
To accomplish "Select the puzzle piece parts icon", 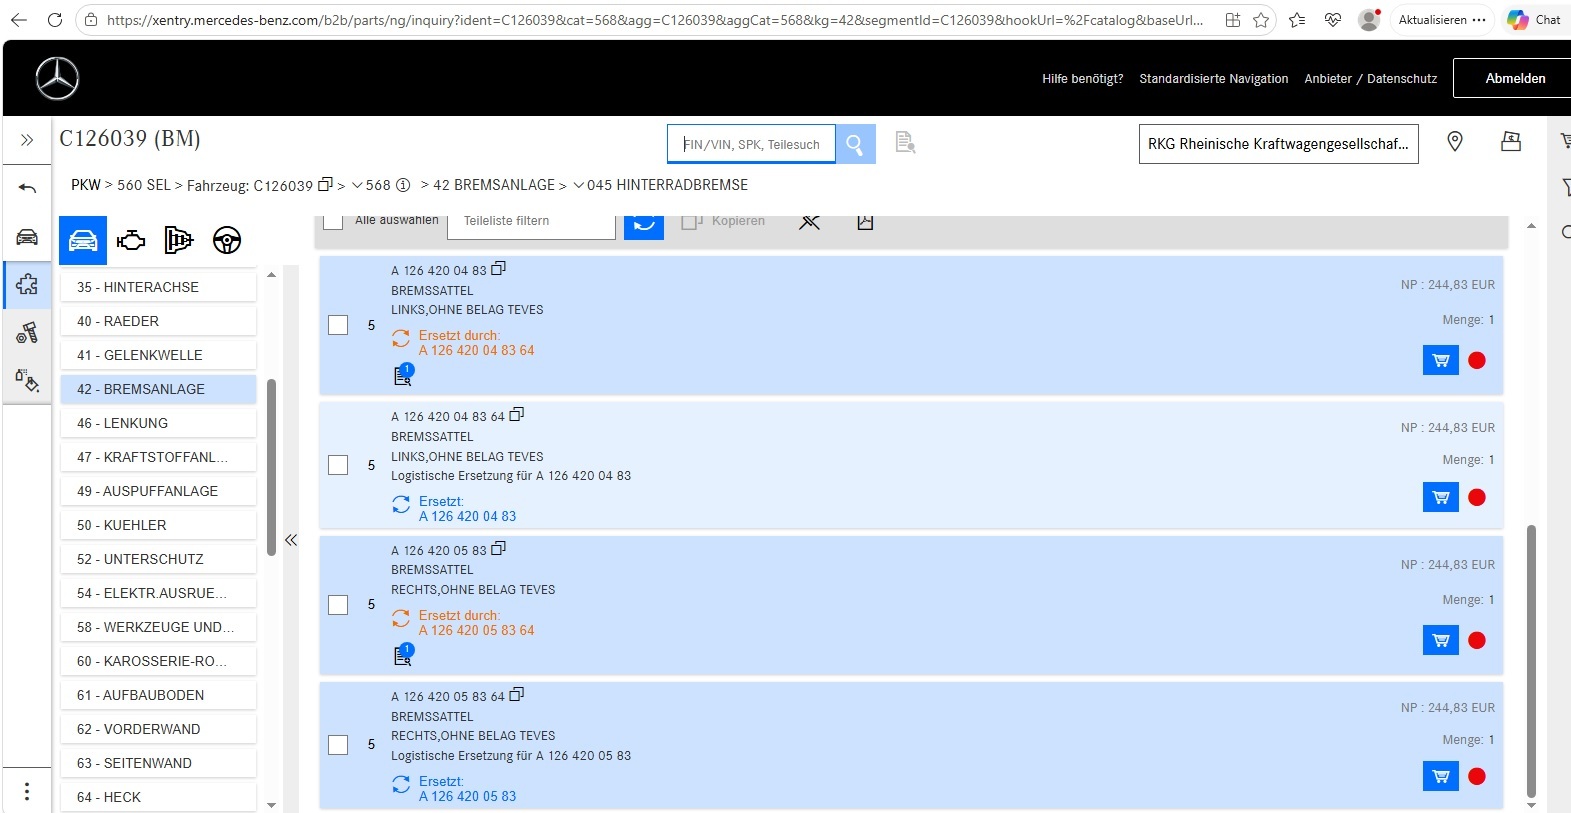I will click(27, 284).
